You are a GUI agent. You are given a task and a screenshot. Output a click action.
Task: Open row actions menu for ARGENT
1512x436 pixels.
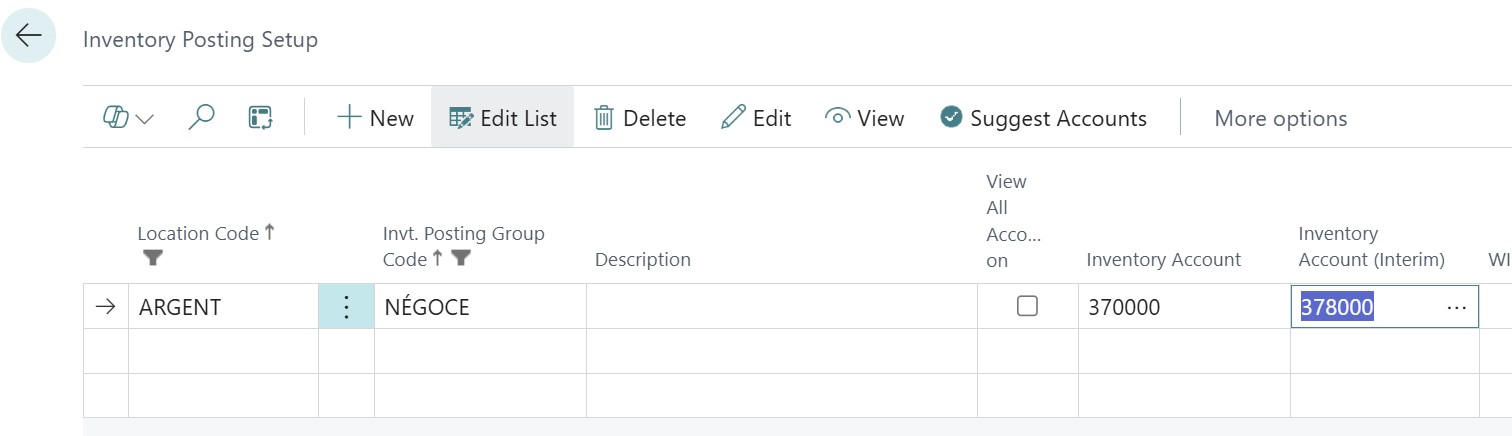tap(346, 307)
